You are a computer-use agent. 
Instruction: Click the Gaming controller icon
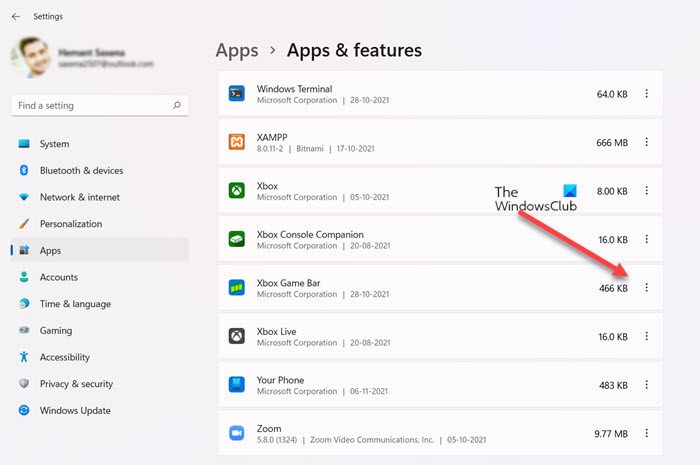click(24, 330)
